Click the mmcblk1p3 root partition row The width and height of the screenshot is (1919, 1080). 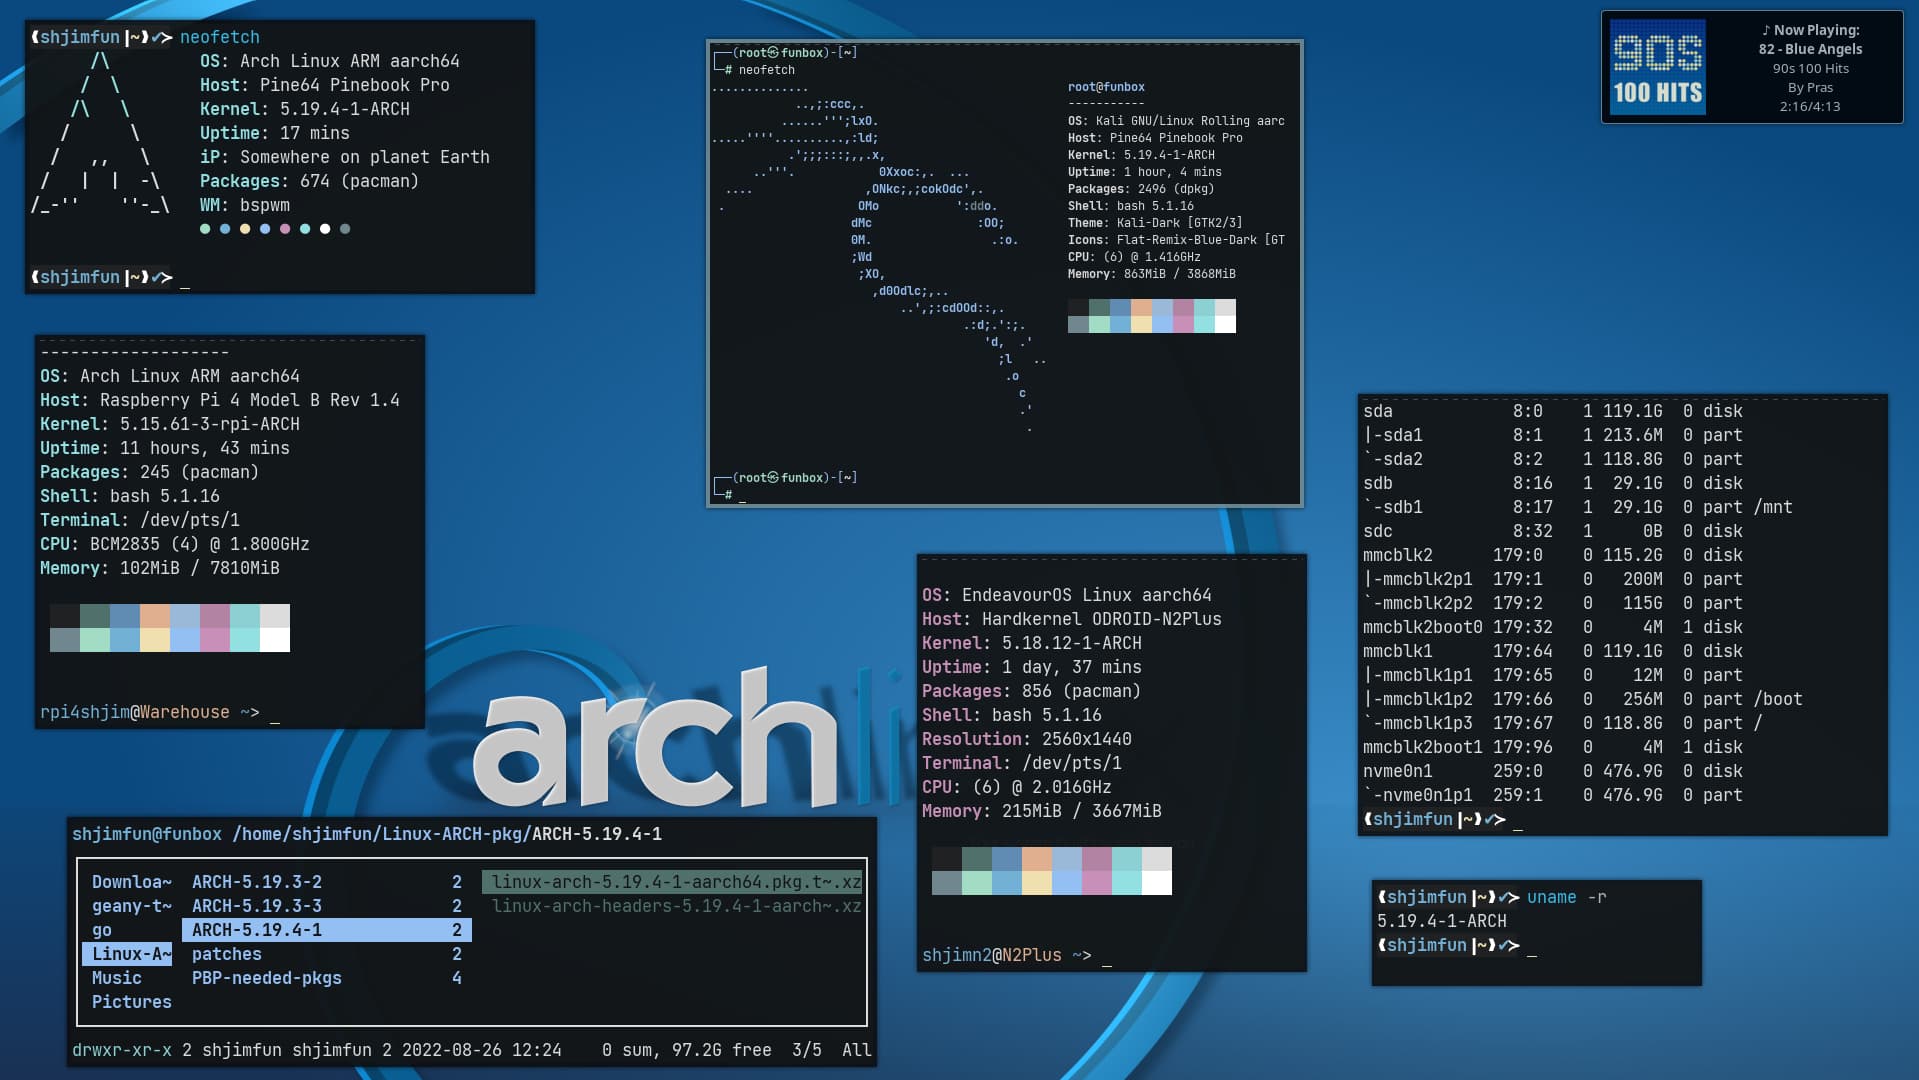(x=1562, y=723)
